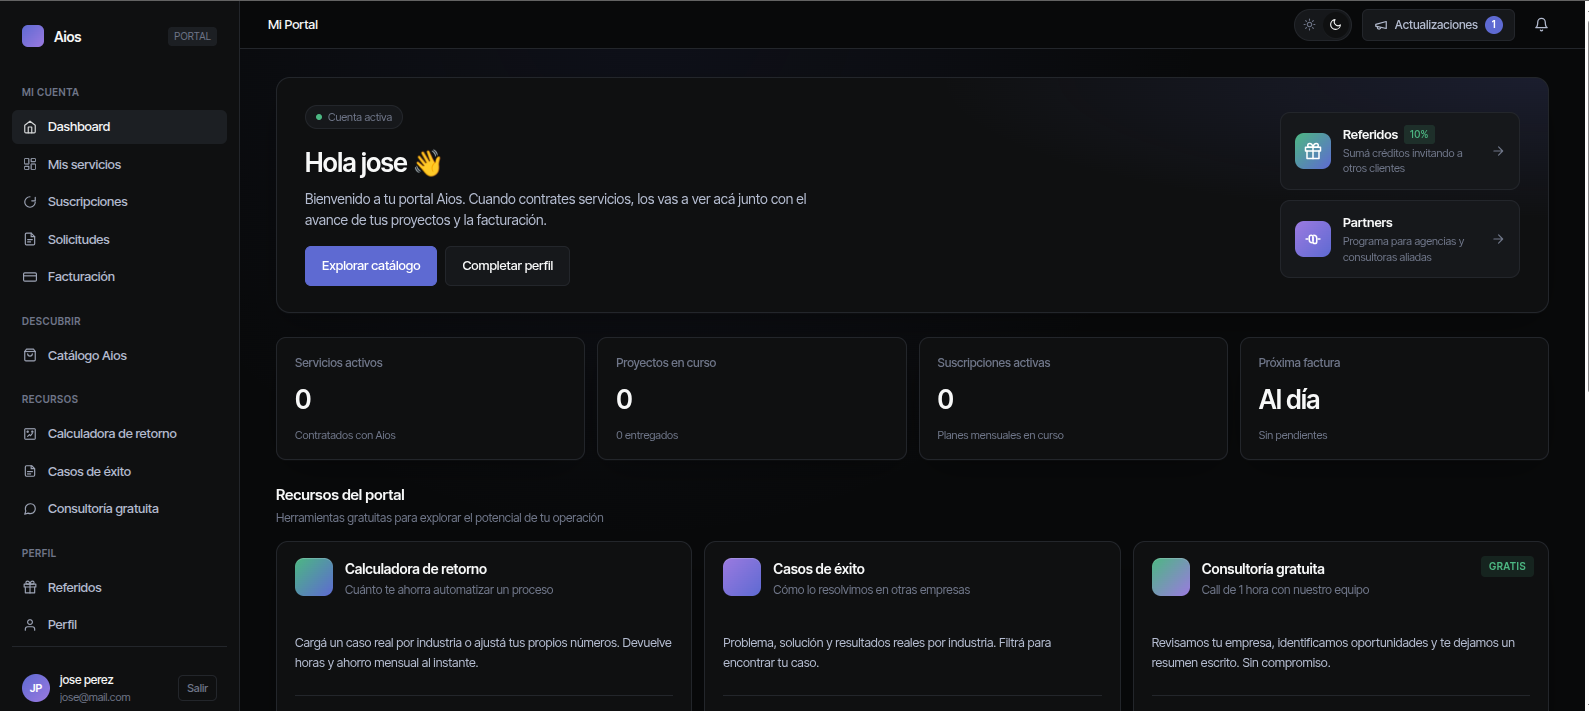Click the Dashboard home icon in sidebar

pos(30,127)
